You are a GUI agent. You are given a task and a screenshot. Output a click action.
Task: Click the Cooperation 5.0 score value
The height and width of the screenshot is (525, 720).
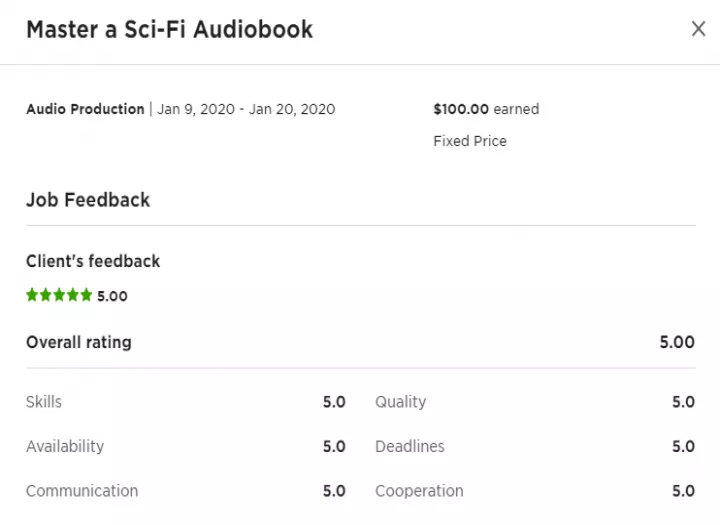point(683,491)
